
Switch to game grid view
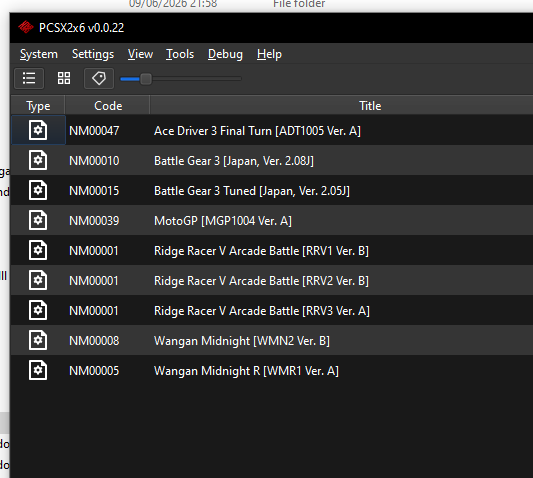coord(64,79)
